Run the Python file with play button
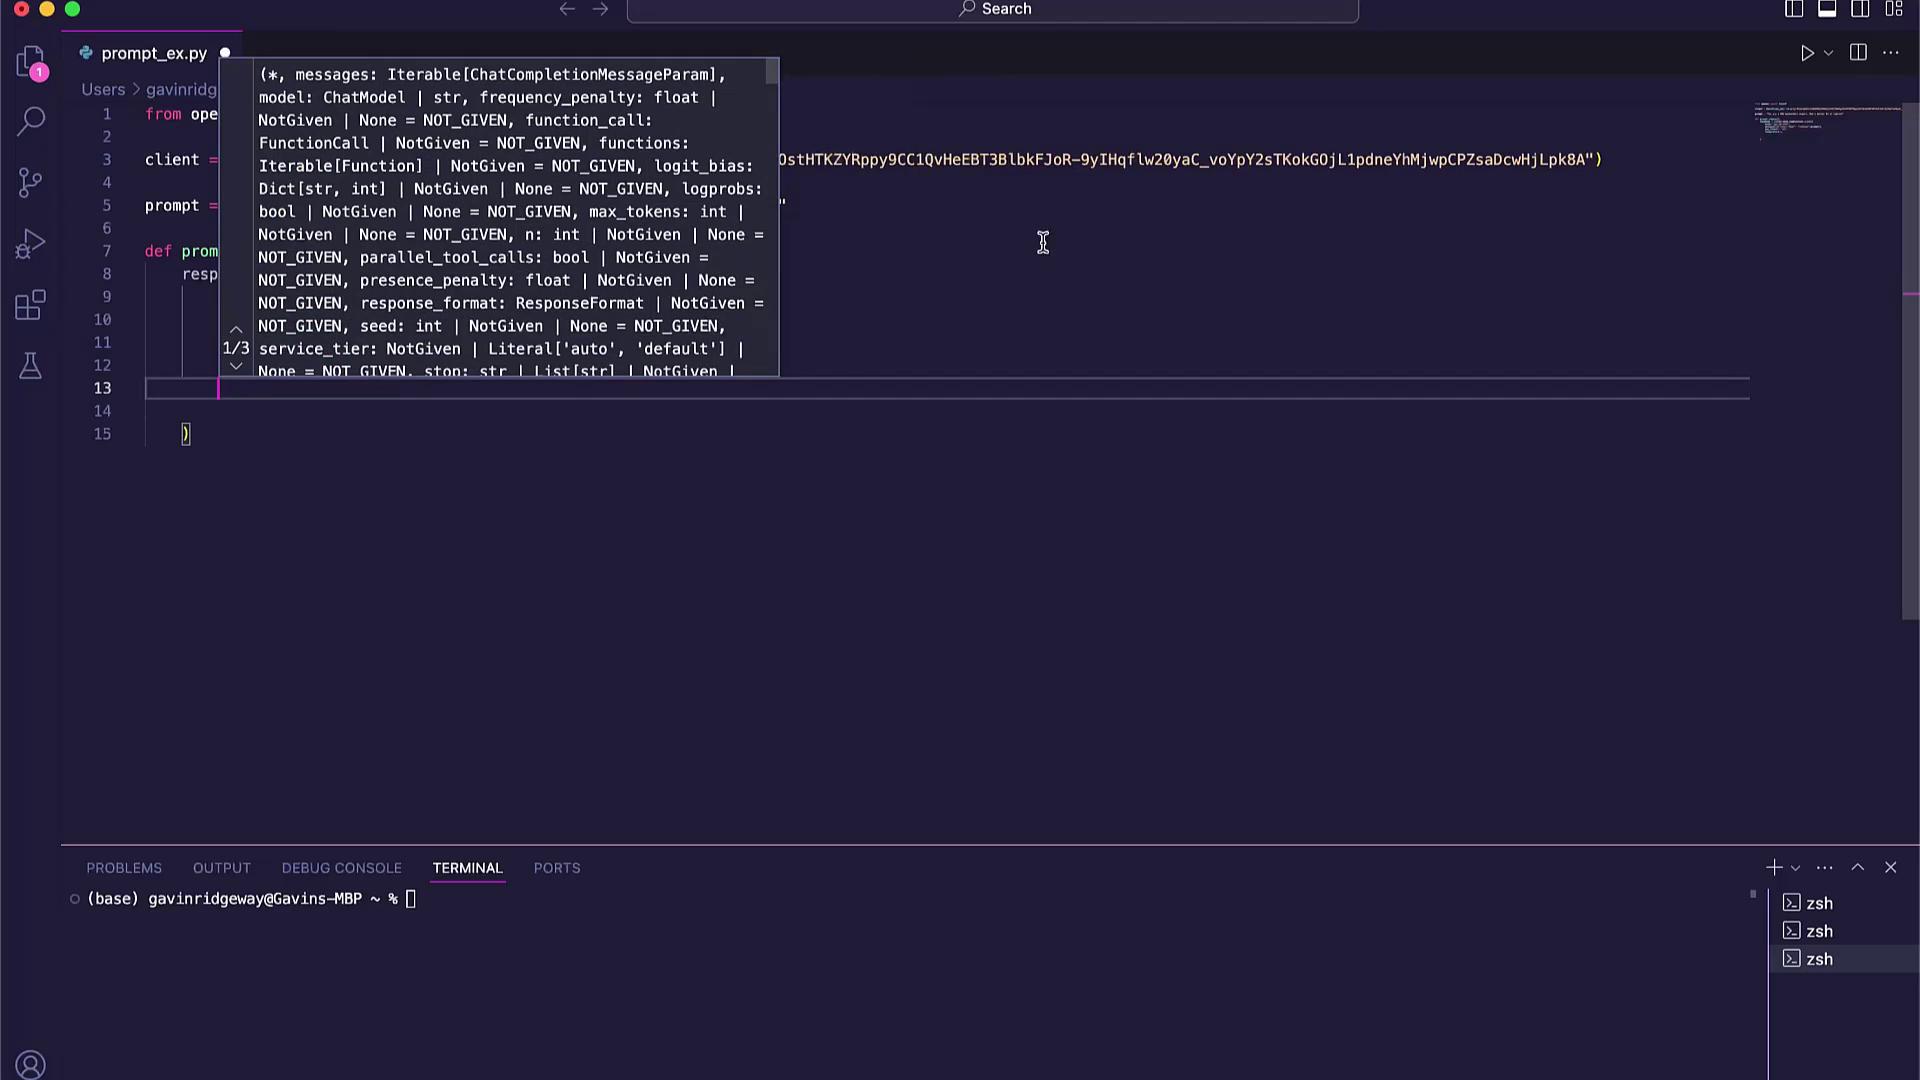 pos(1807,53)
